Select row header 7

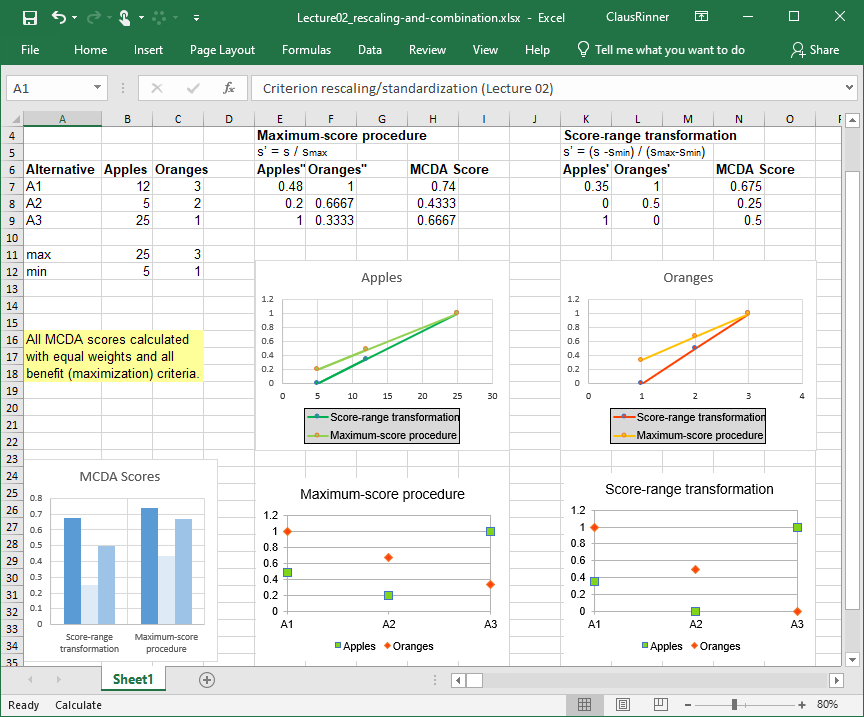click(x=12, y=186)
